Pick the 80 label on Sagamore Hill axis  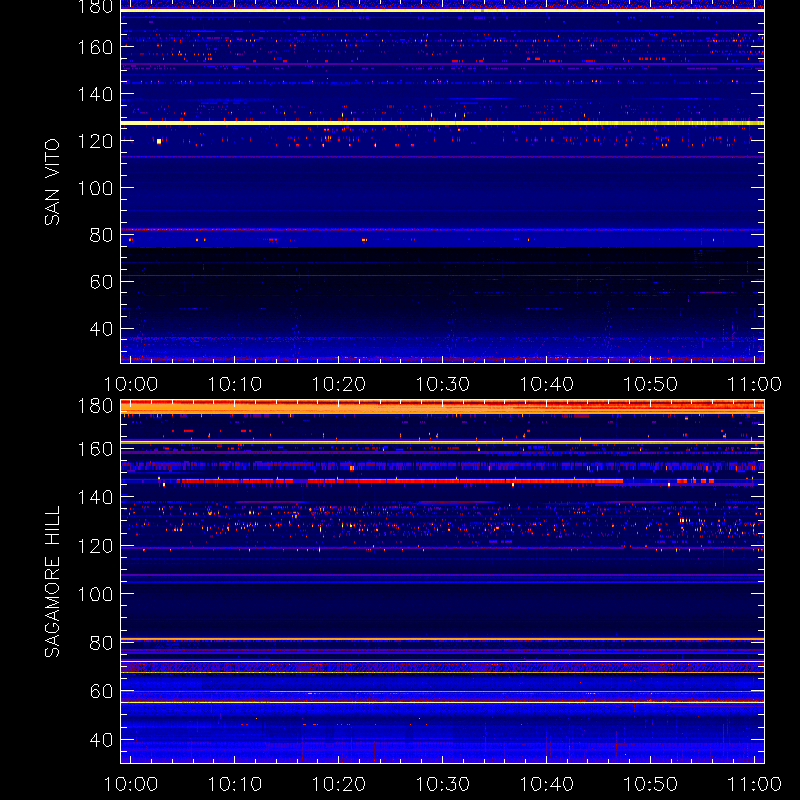(101, 643)
